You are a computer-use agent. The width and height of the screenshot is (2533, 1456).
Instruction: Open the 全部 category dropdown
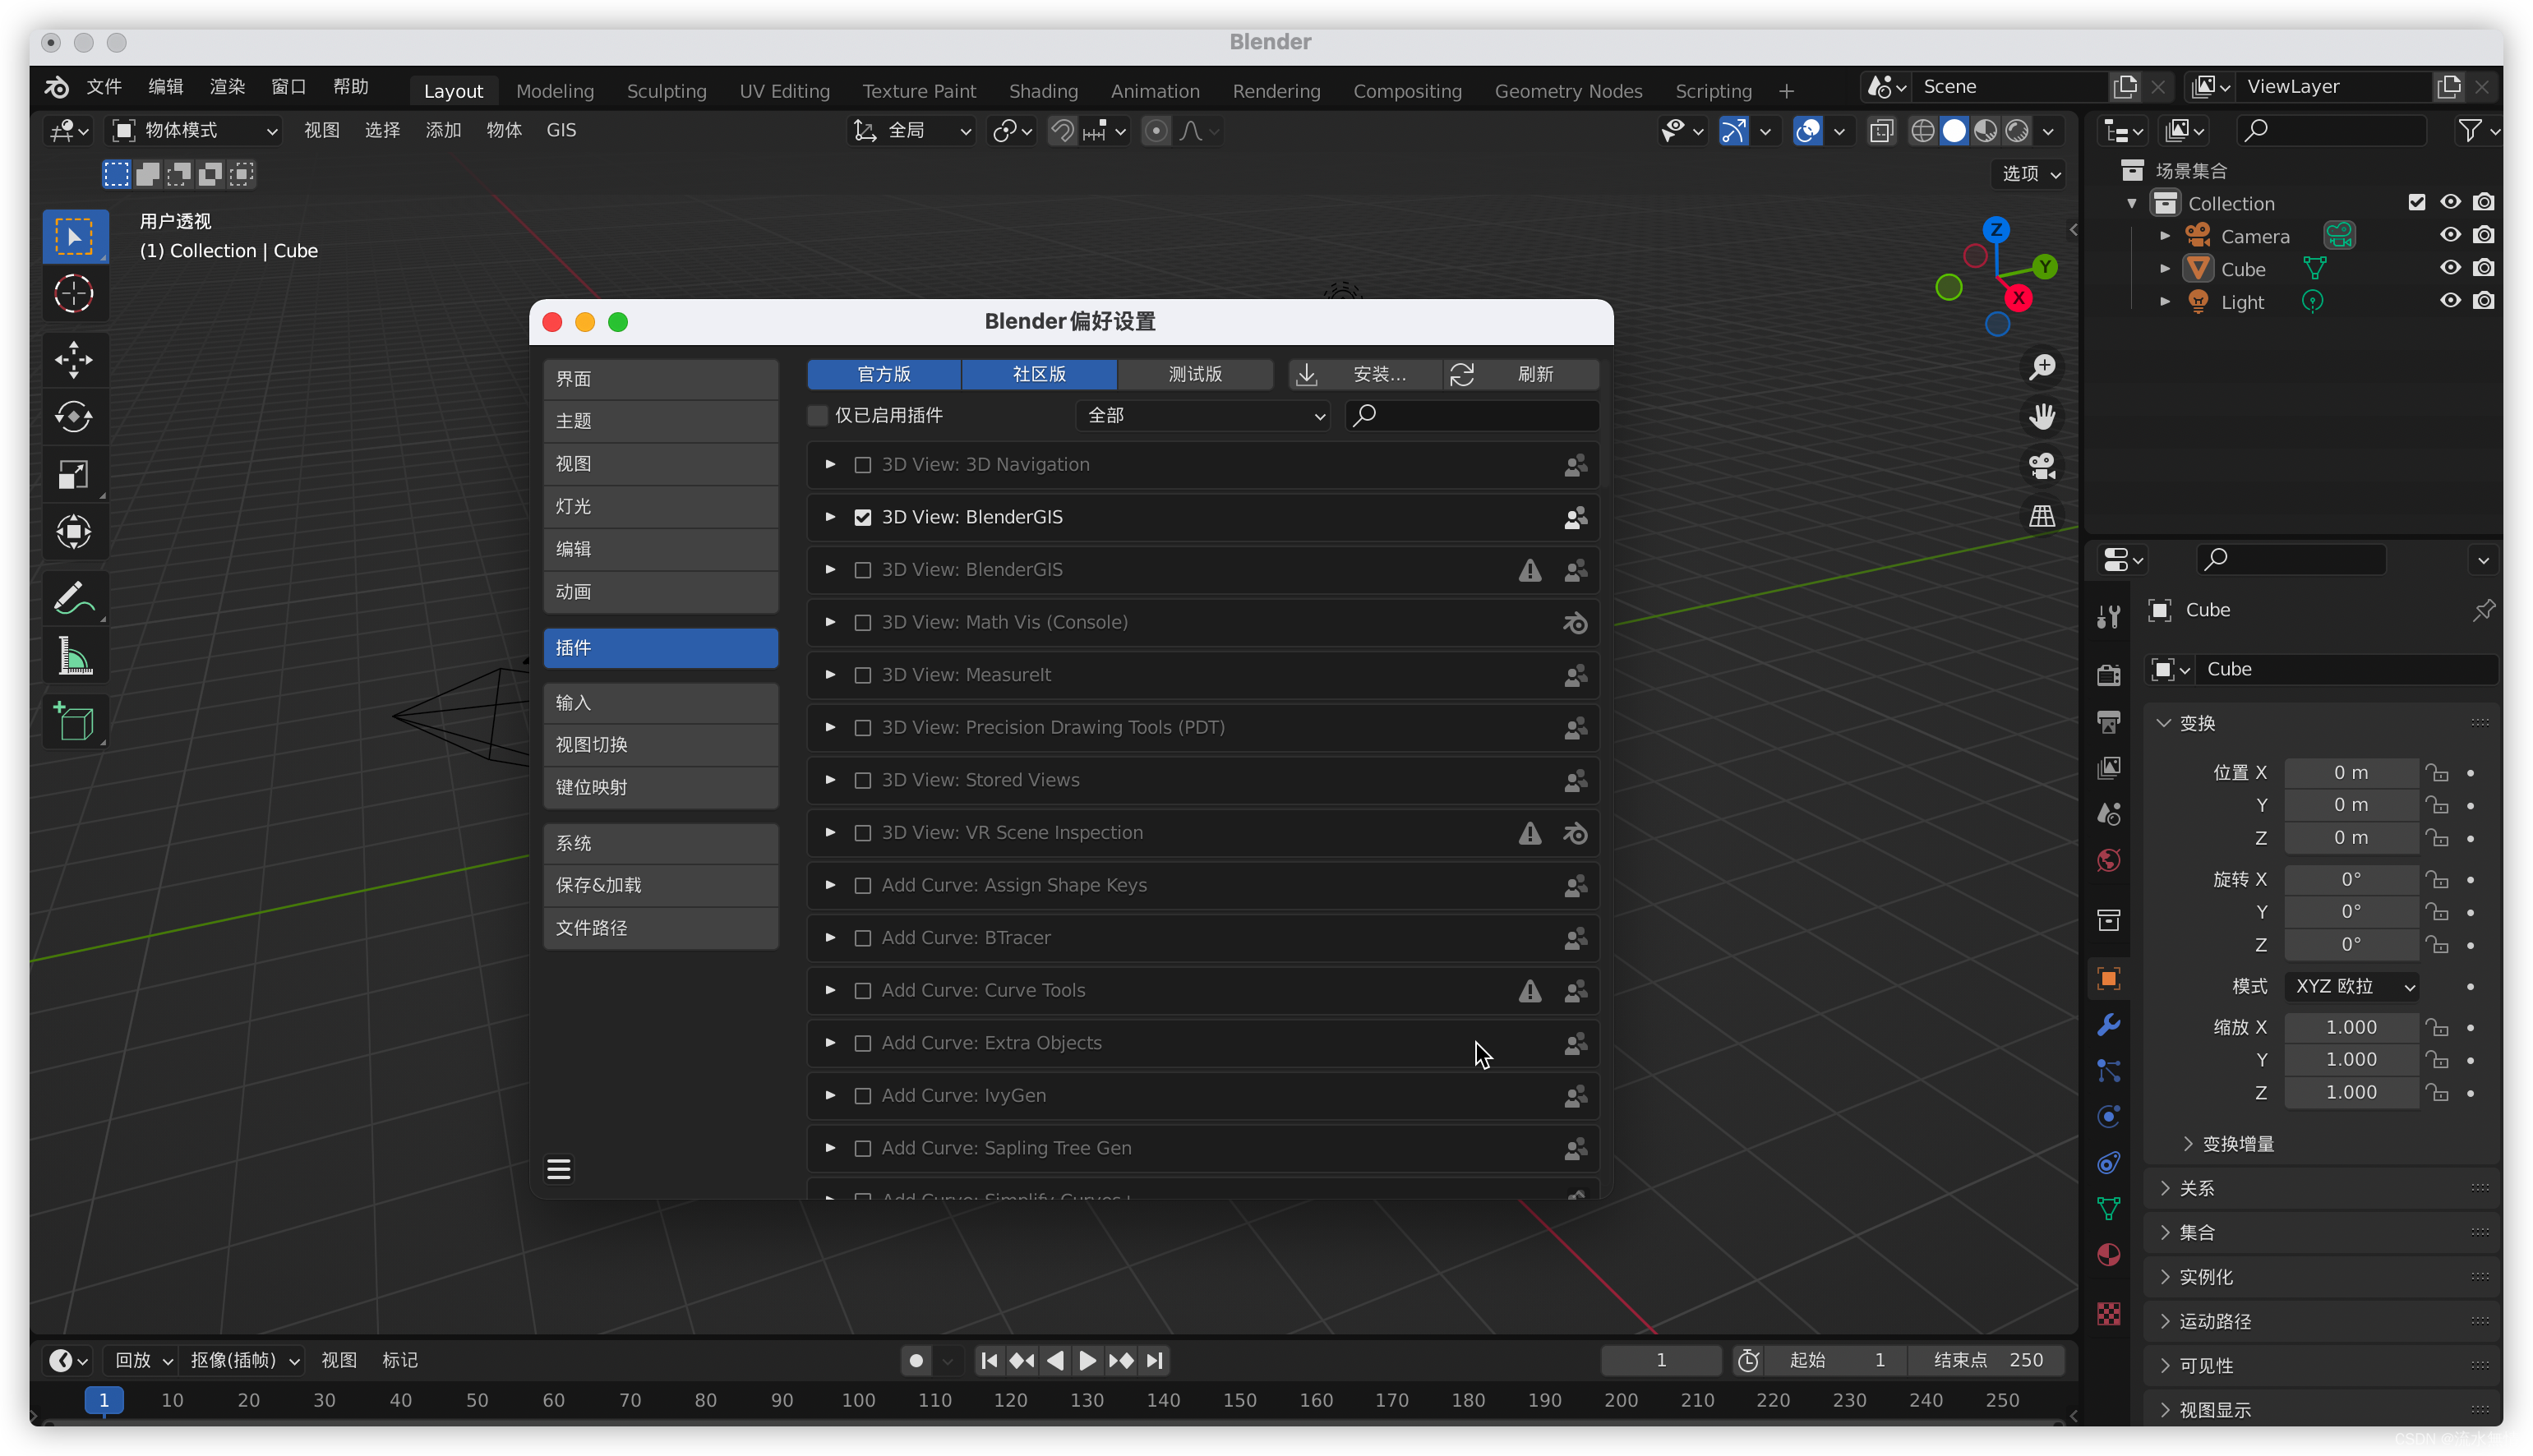[x=1203, y=415]
